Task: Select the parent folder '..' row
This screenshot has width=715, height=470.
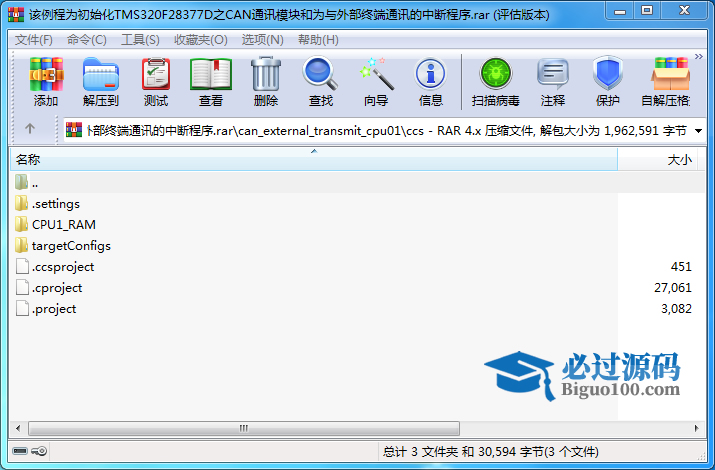Action: tap(357, 183)
